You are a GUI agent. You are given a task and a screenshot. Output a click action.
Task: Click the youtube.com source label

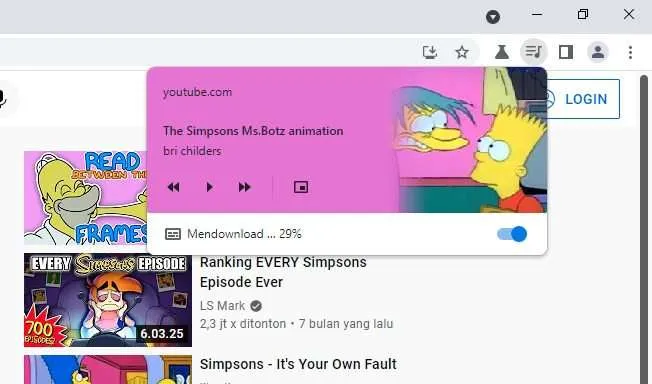(x=198, y=92)
